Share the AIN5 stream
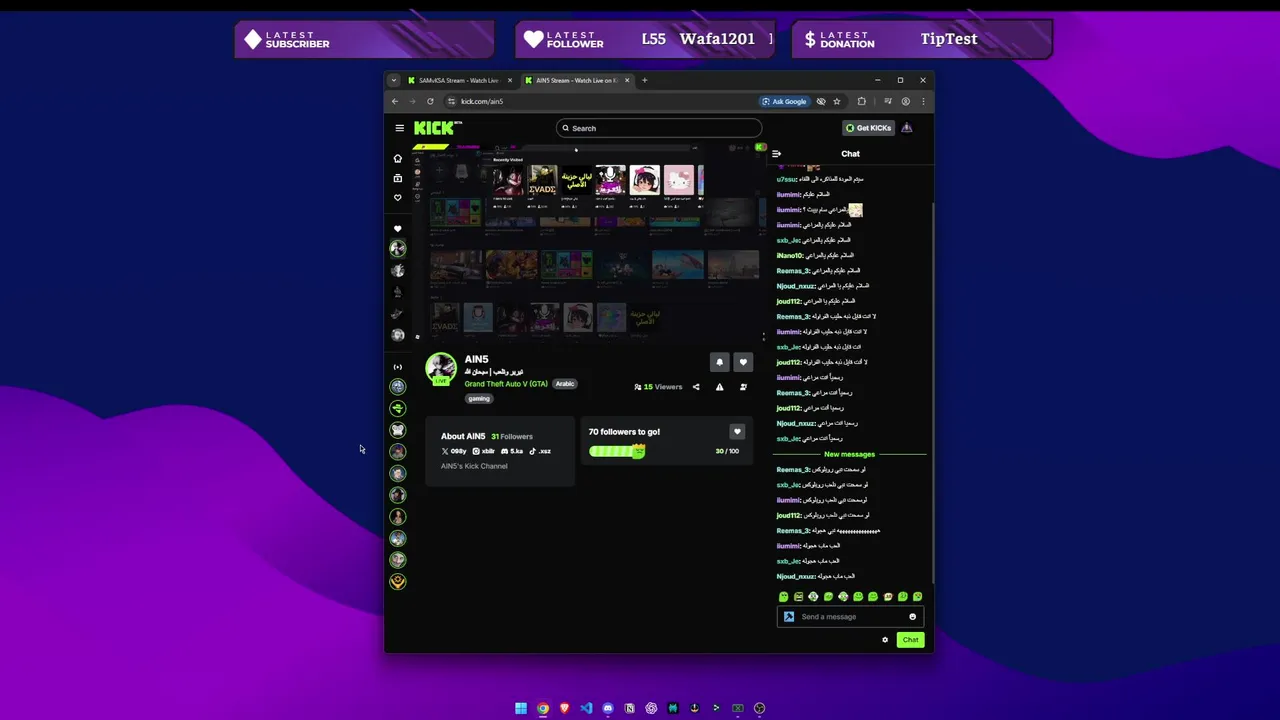Viewport: 1280px width, 720px height. coord(696,387)
